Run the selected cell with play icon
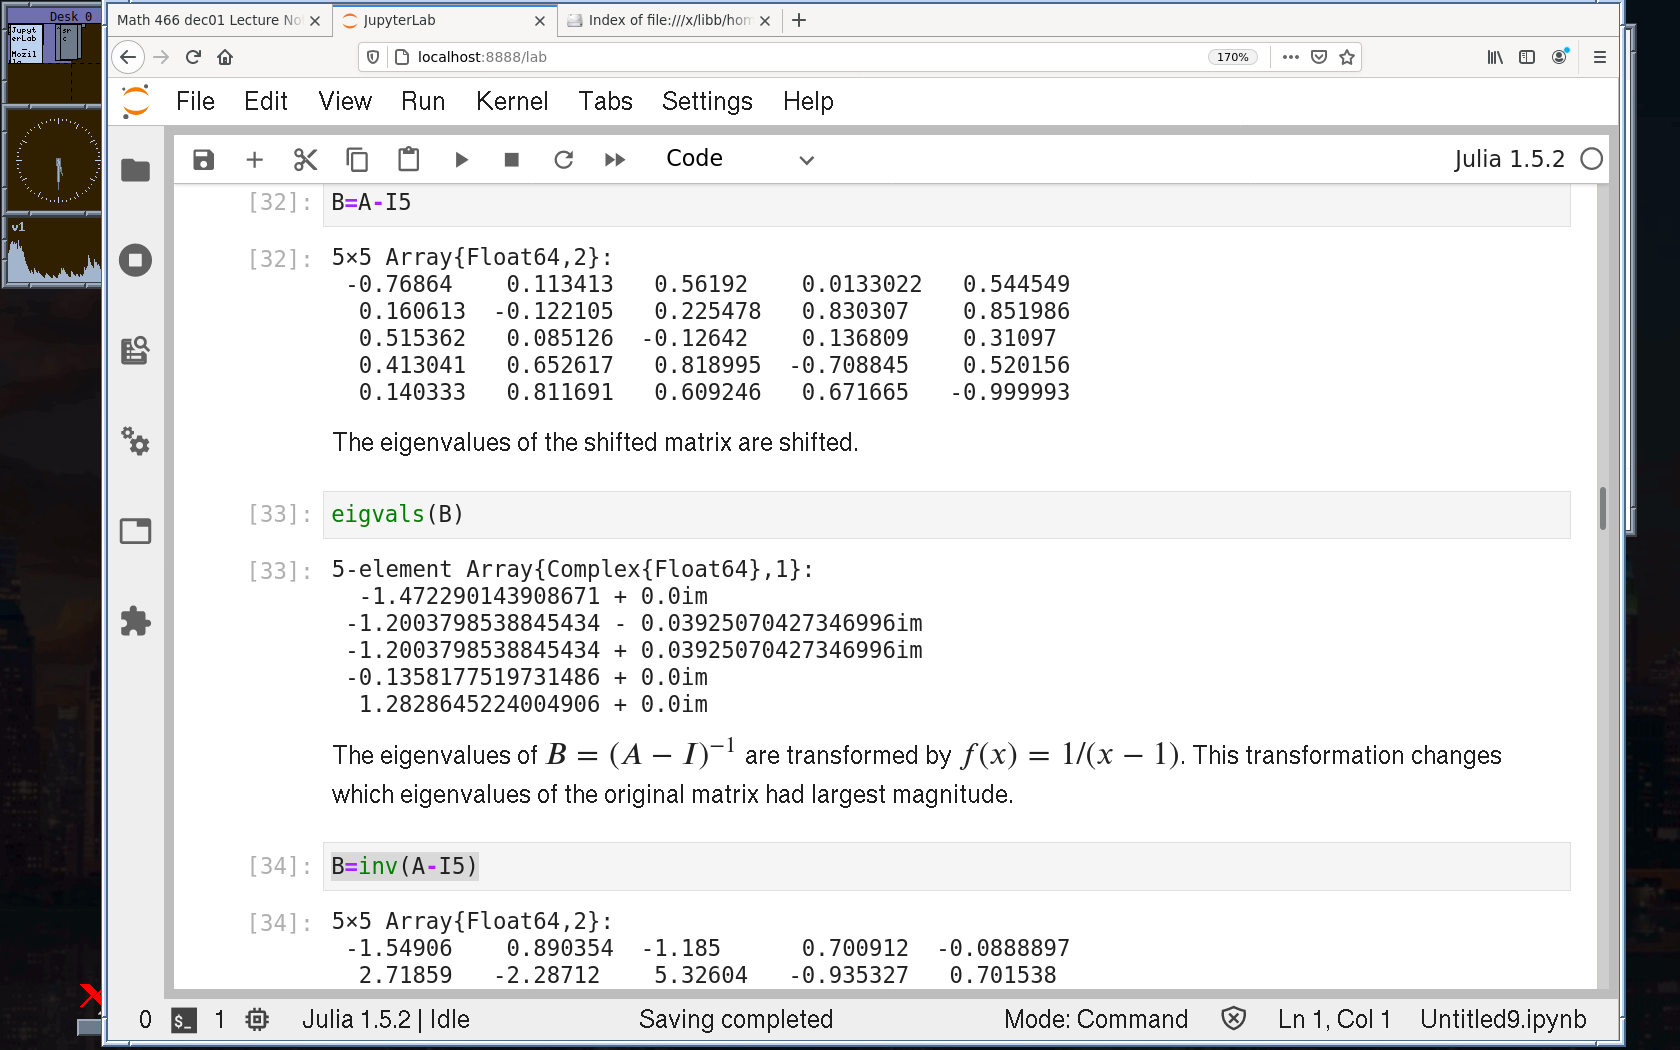This screenshot has width=1680, height=1050. pos(461,160)
